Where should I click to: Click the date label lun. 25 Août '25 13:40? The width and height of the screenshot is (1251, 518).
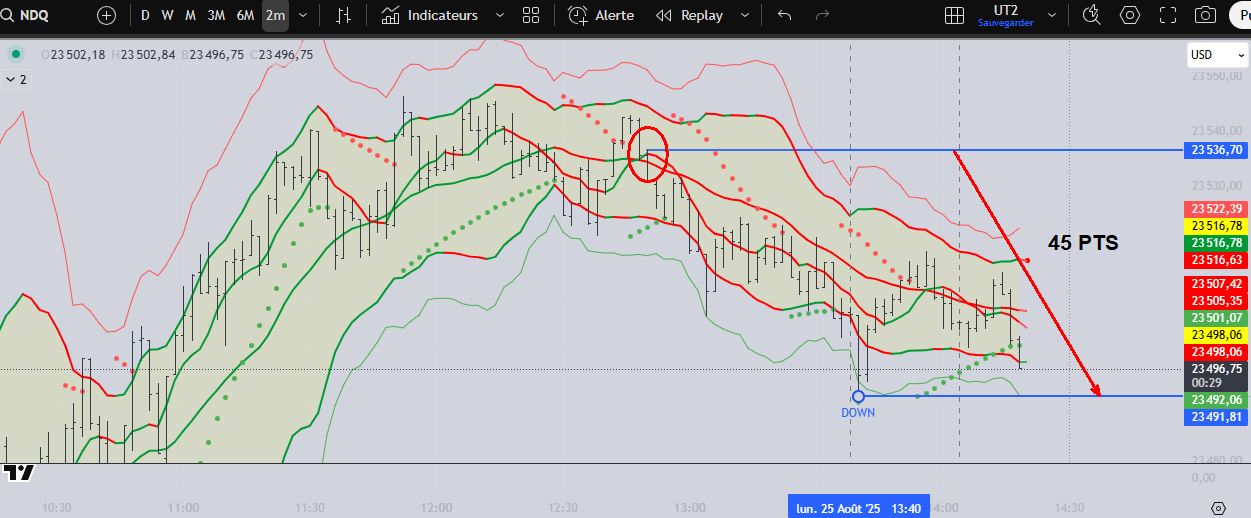pos(858,508)
